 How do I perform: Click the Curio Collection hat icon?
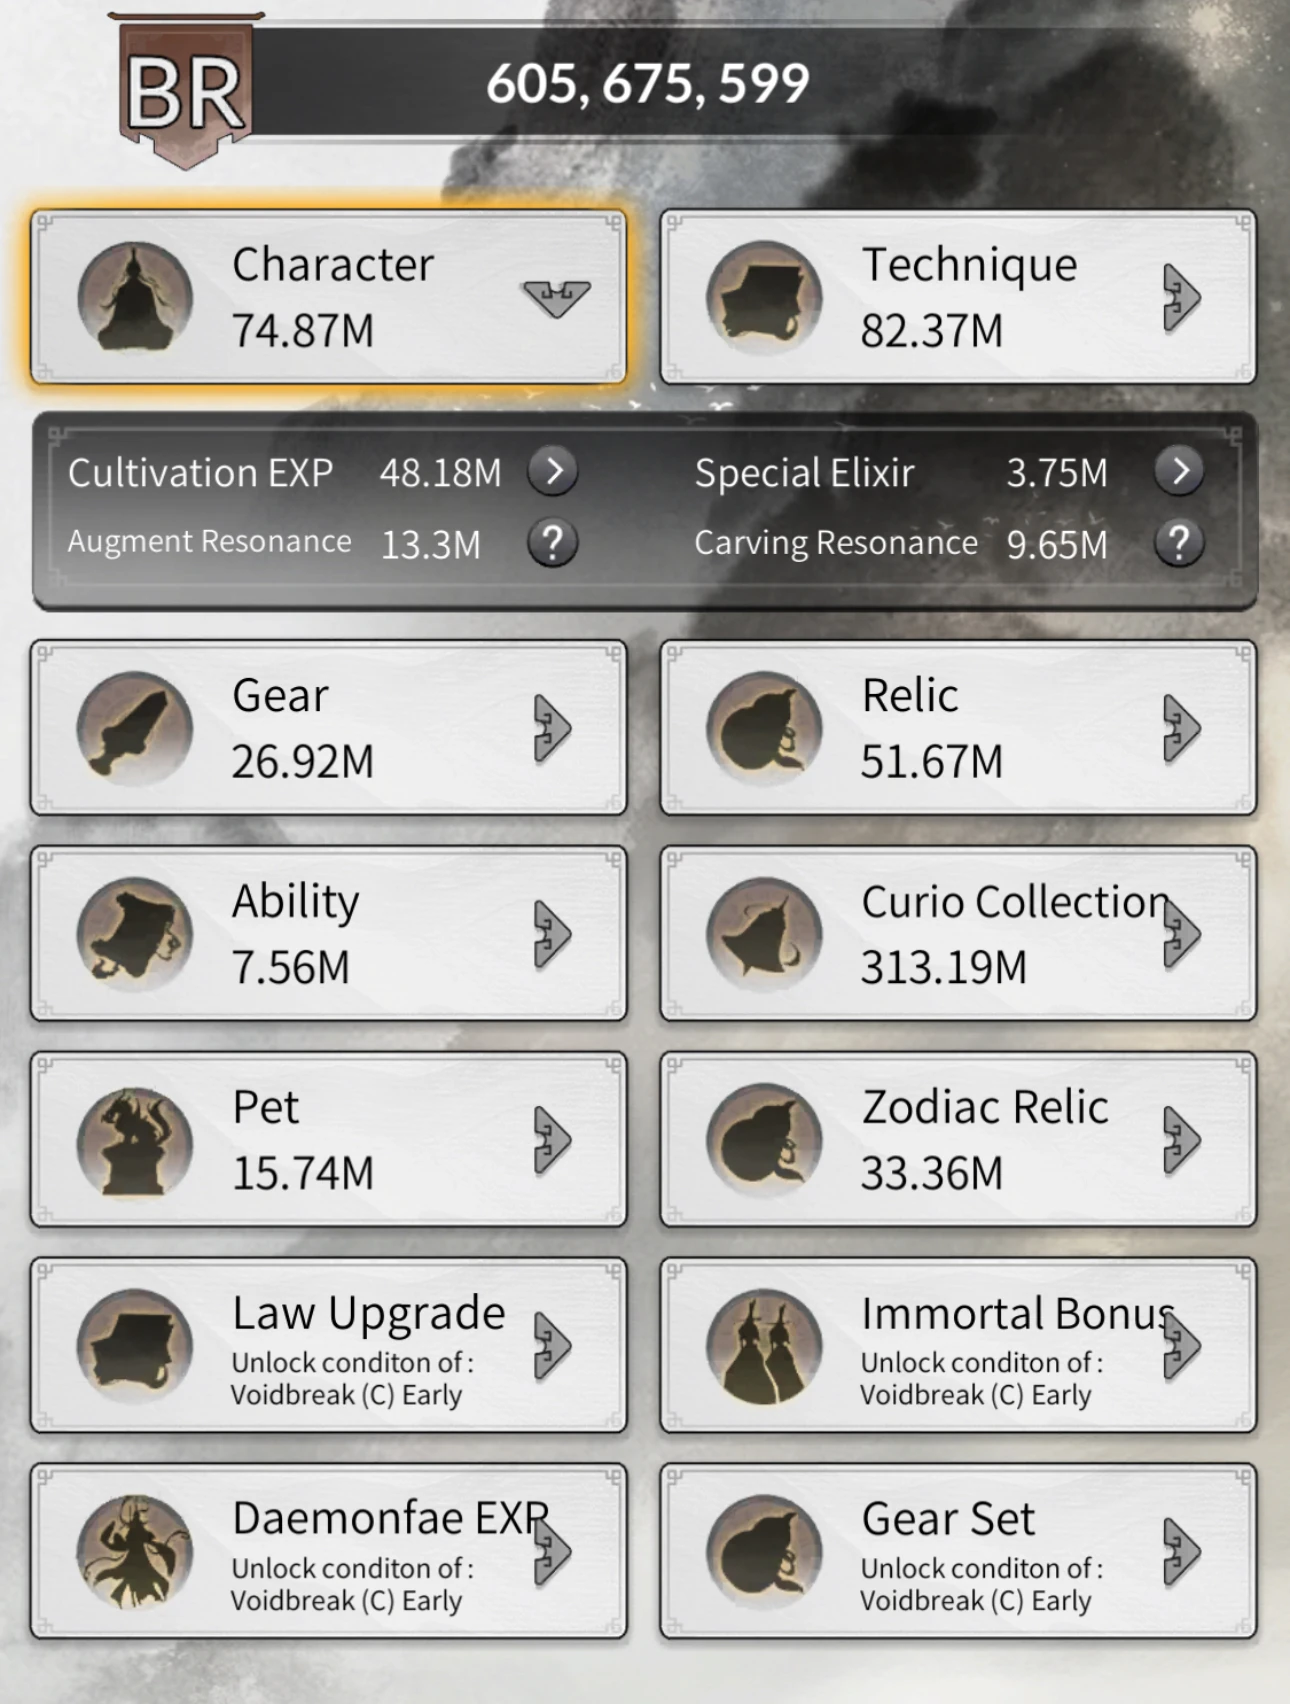[x=764, y=935]
